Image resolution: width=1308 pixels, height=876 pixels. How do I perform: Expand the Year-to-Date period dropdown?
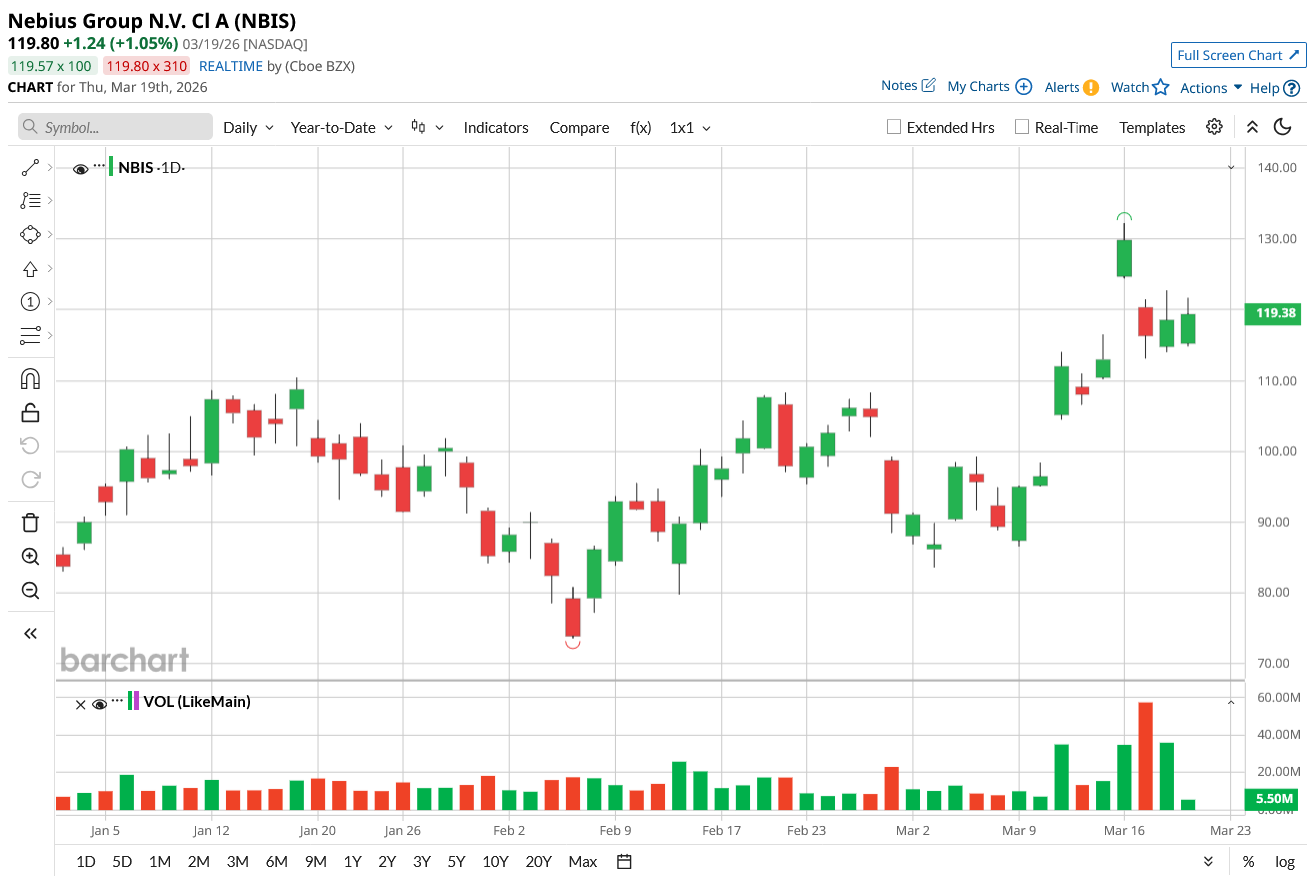point(340,127)
